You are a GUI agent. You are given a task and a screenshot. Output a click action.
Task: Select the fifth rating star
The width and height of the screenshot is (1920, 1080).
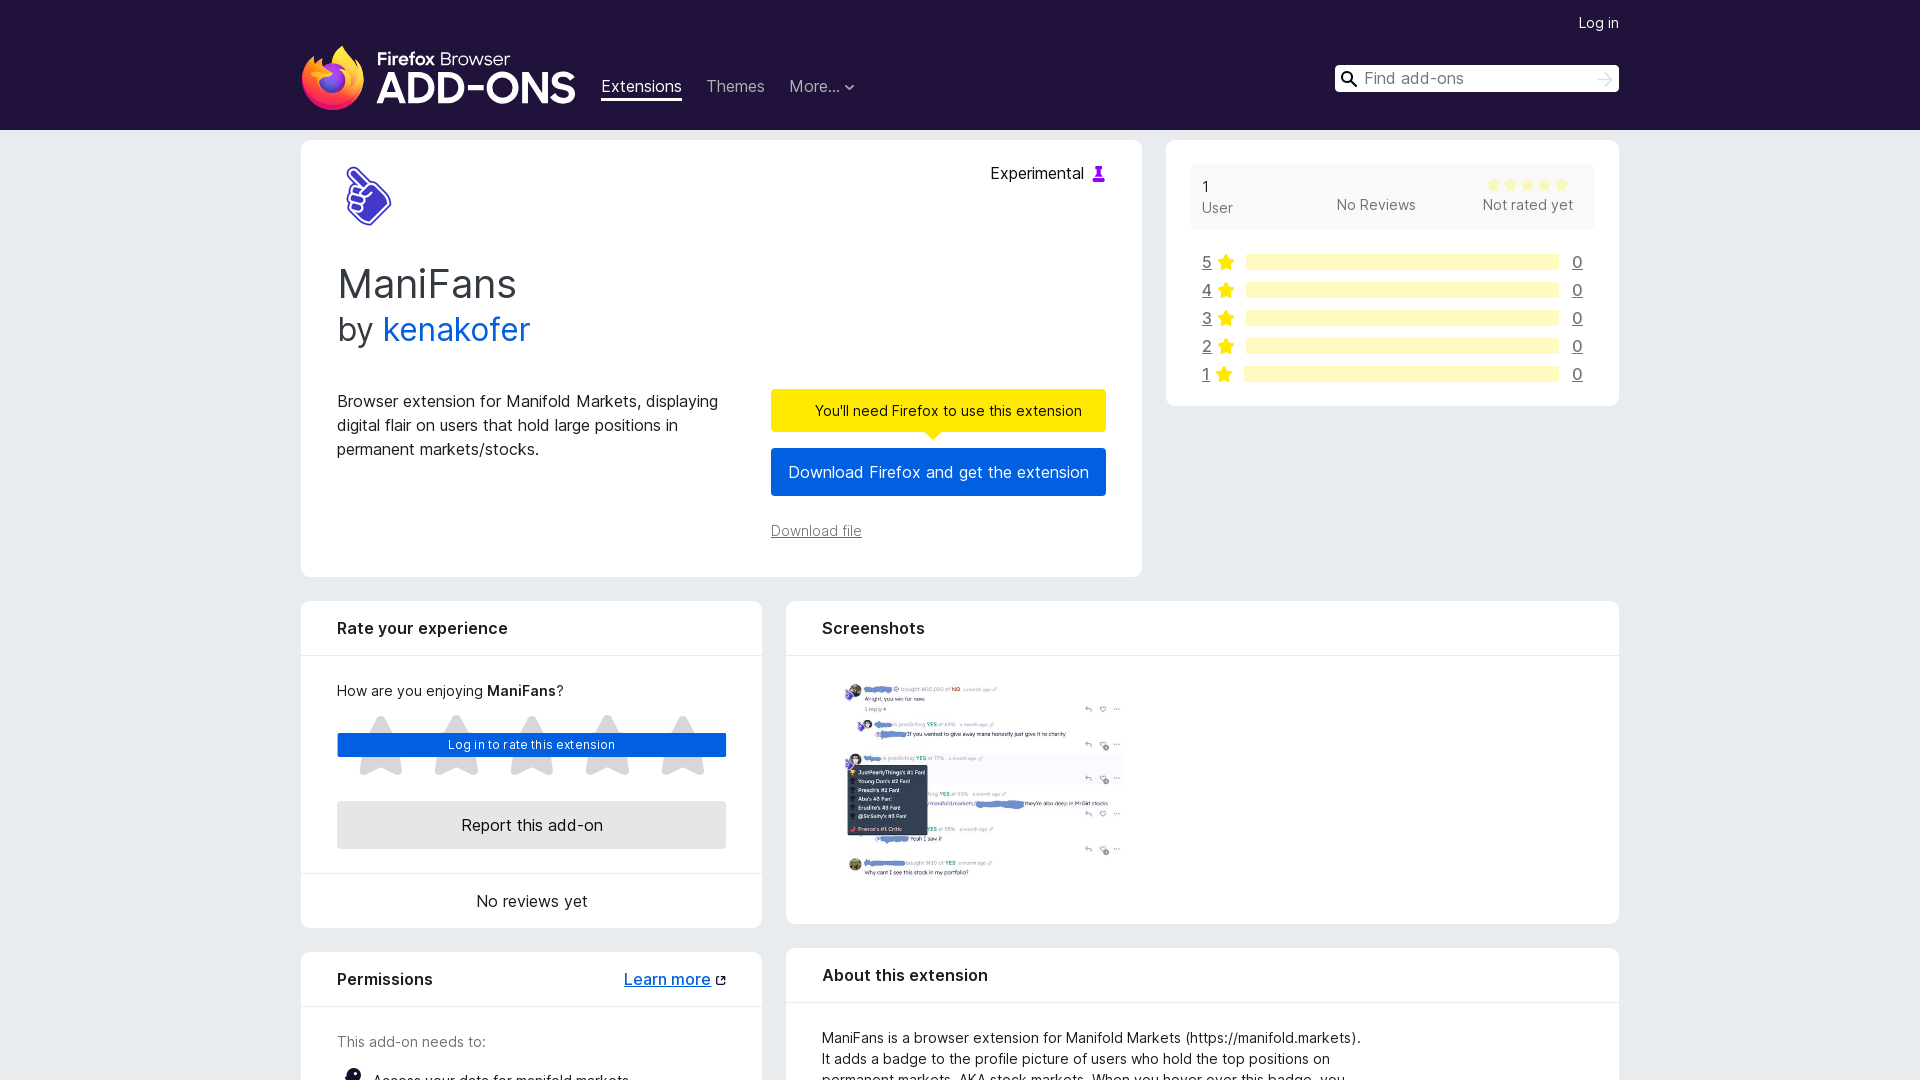coord(683,745)
